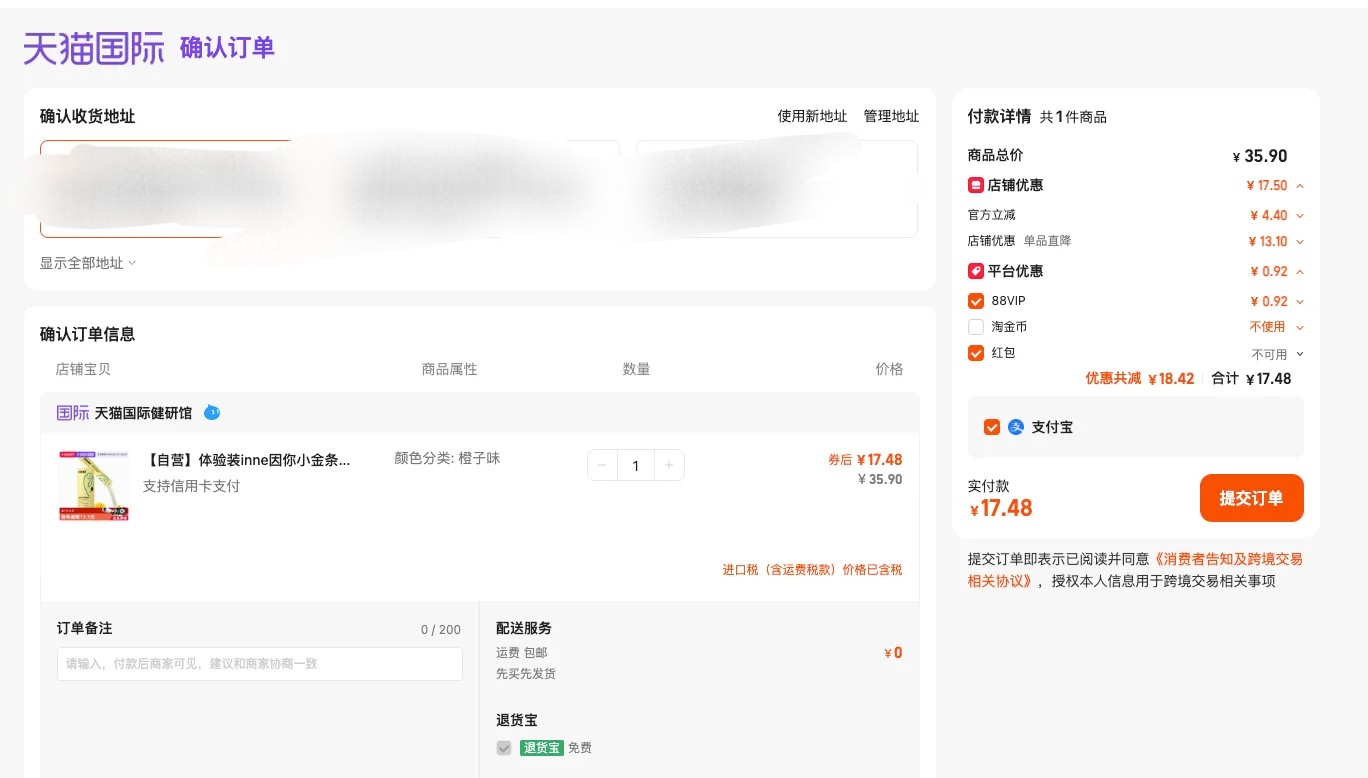This screenshot has width=1368, height=778.
Task: Increase quantity with the plus button
Action: (669, 465)
